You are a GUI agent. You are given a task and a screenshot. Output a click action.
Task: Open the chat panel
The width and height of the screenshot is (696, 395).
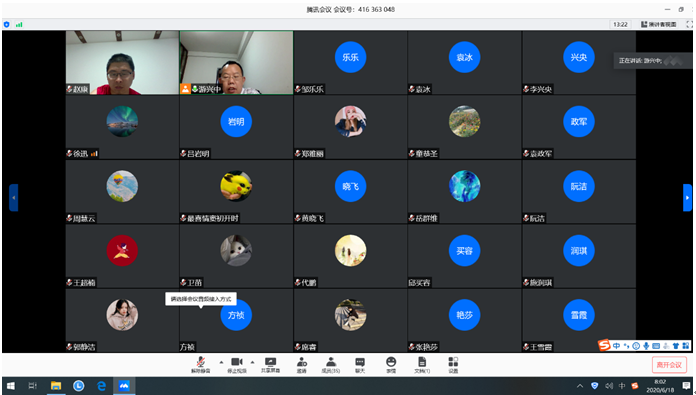(360, 365)
